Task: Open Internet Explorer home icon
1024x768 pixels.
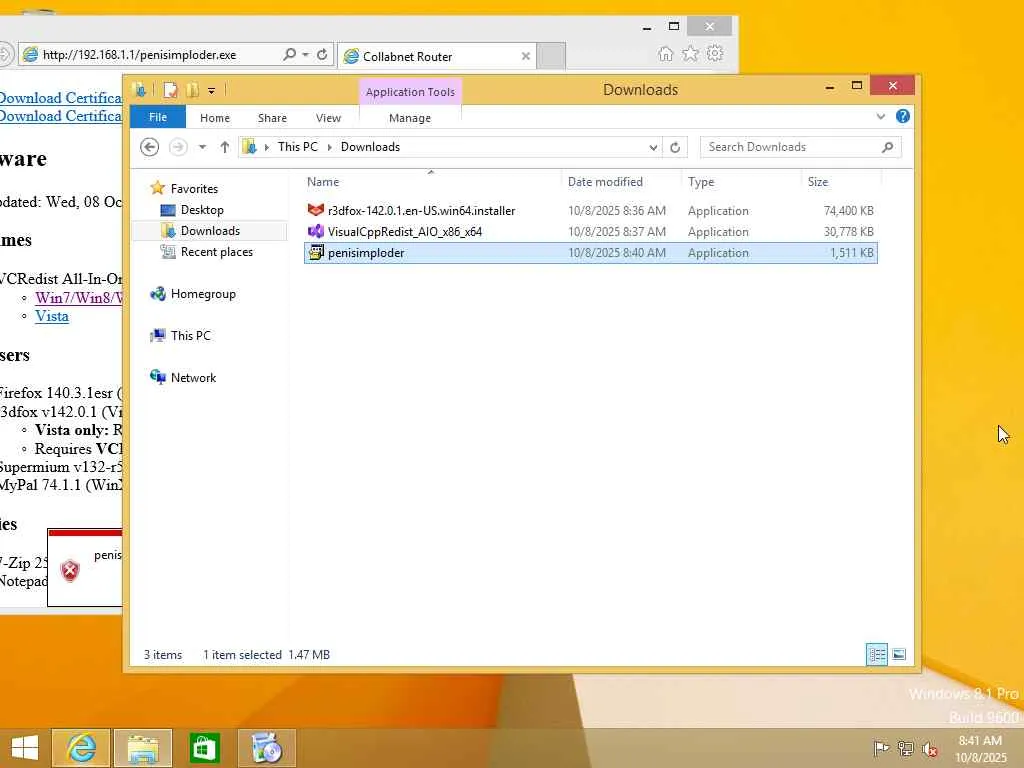Action: coord(665,54)
